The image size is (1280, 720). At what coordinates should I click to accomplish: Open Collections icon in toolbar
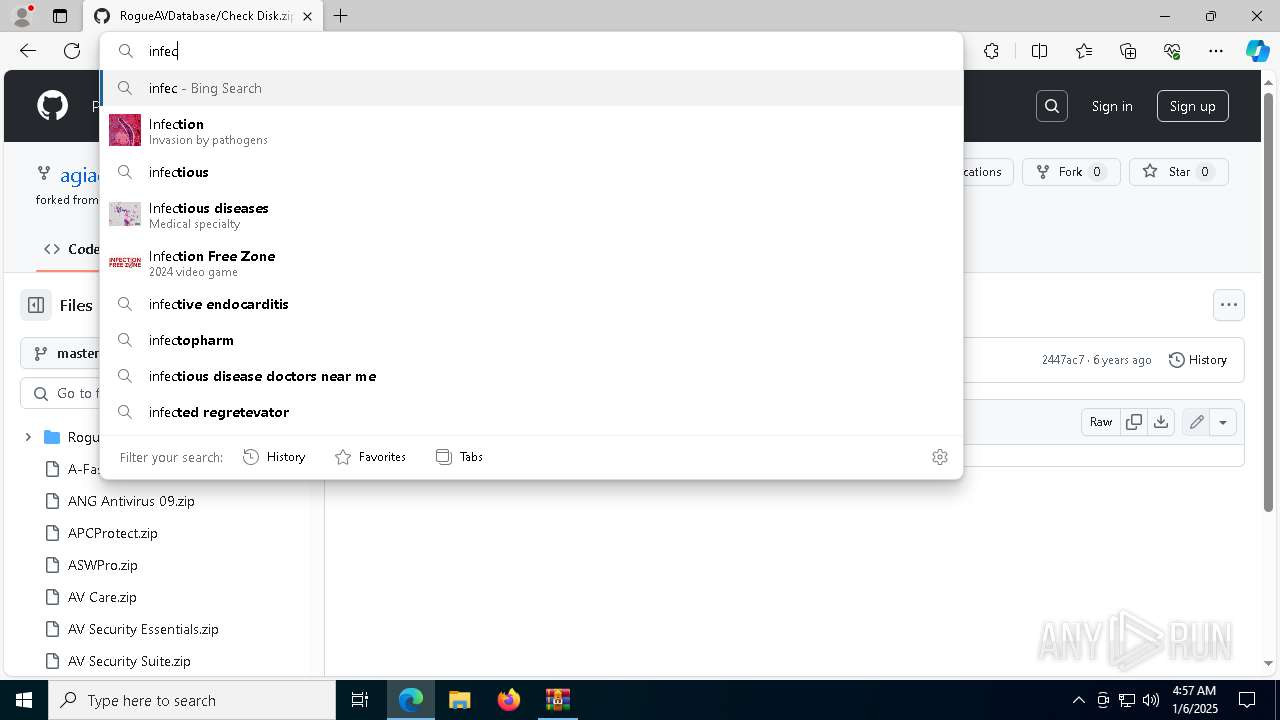point(1128,51)
